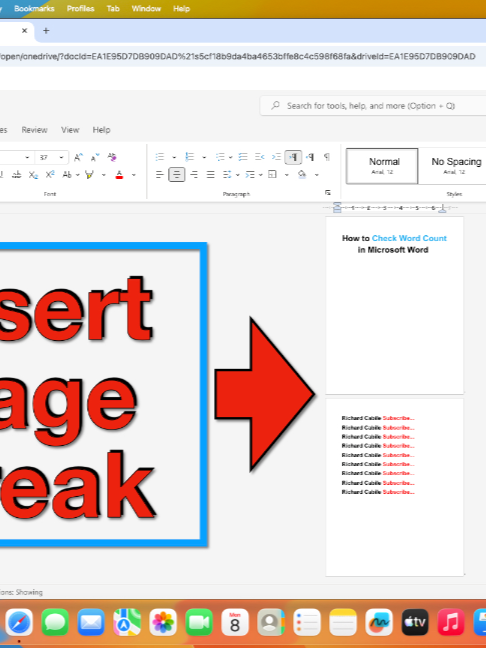Expand bullet list style arrow

pos(174,157)
